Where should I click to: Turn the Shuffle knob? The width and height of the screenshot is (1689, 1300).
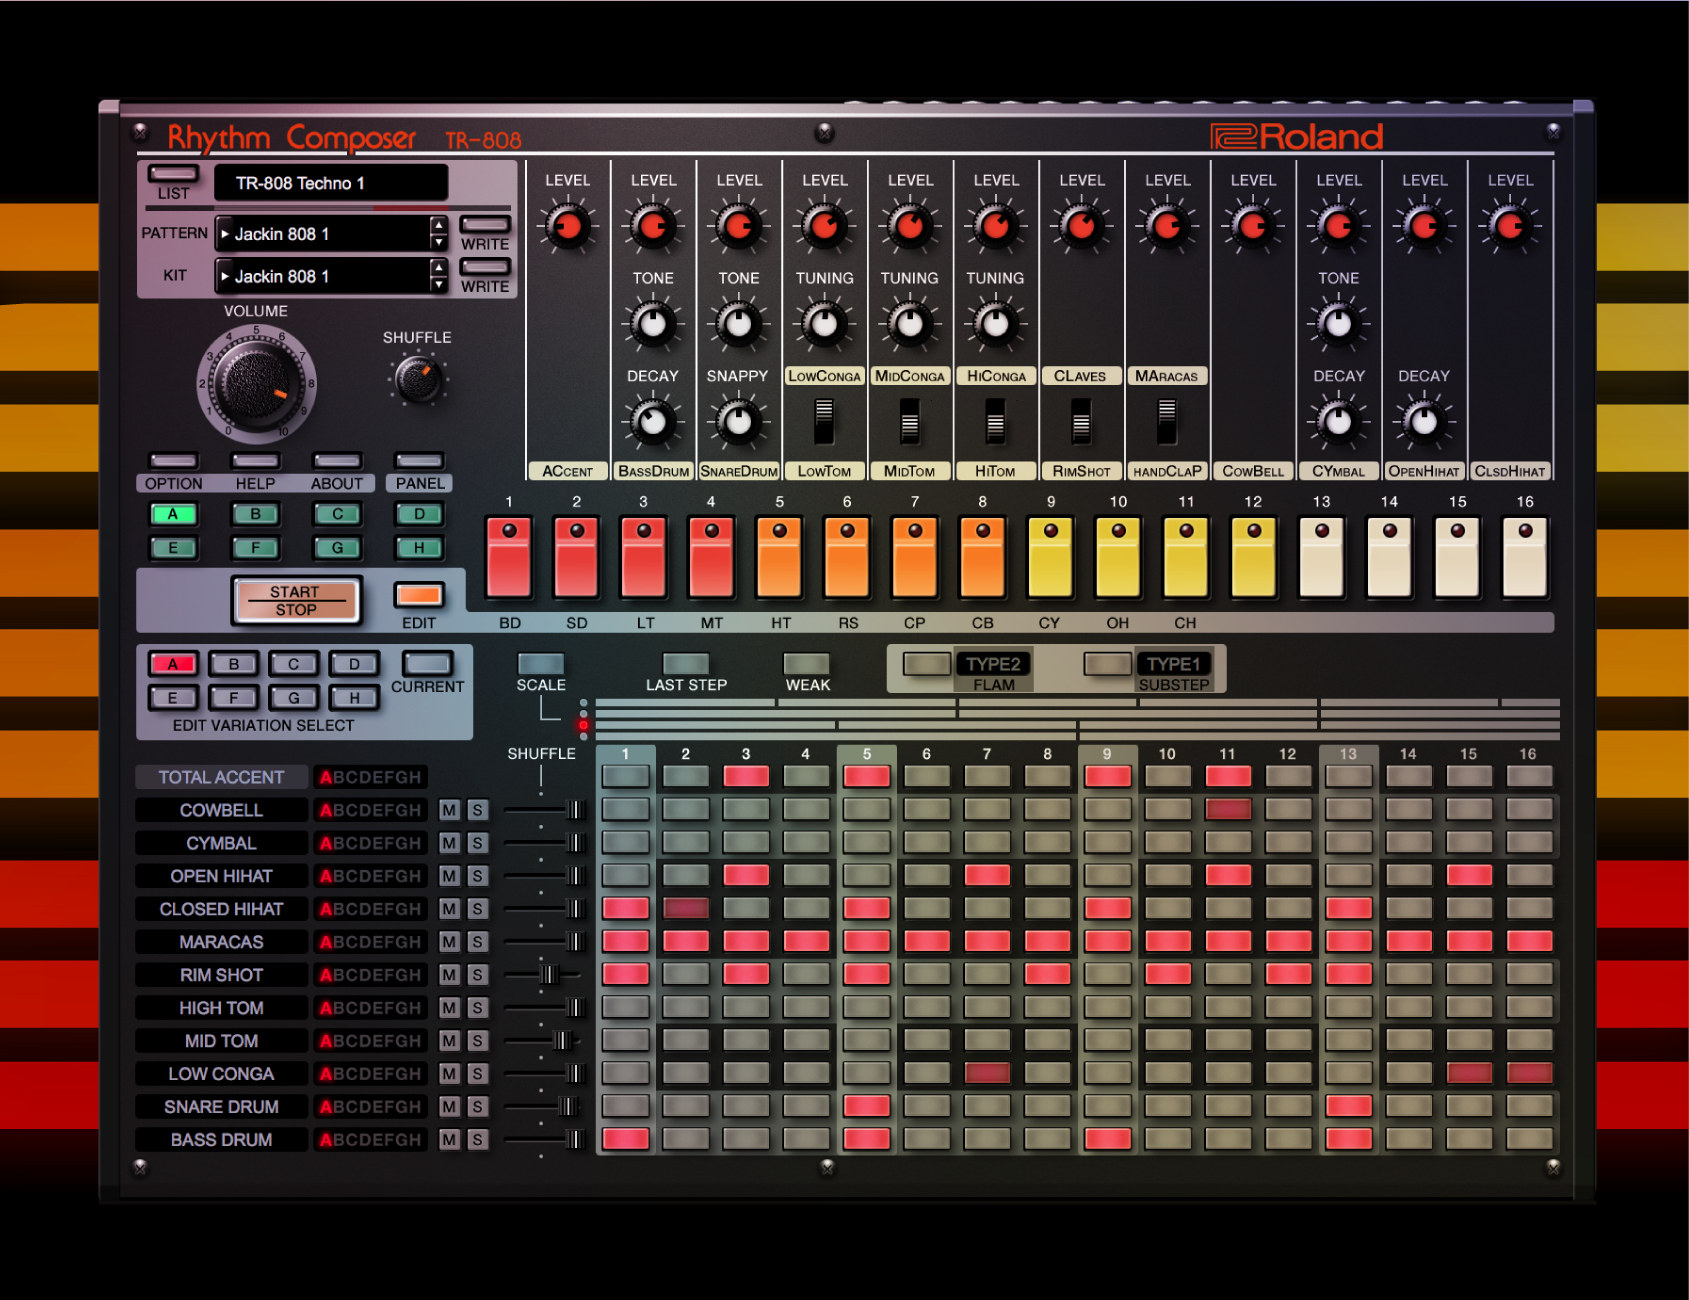tap(417, 379)
